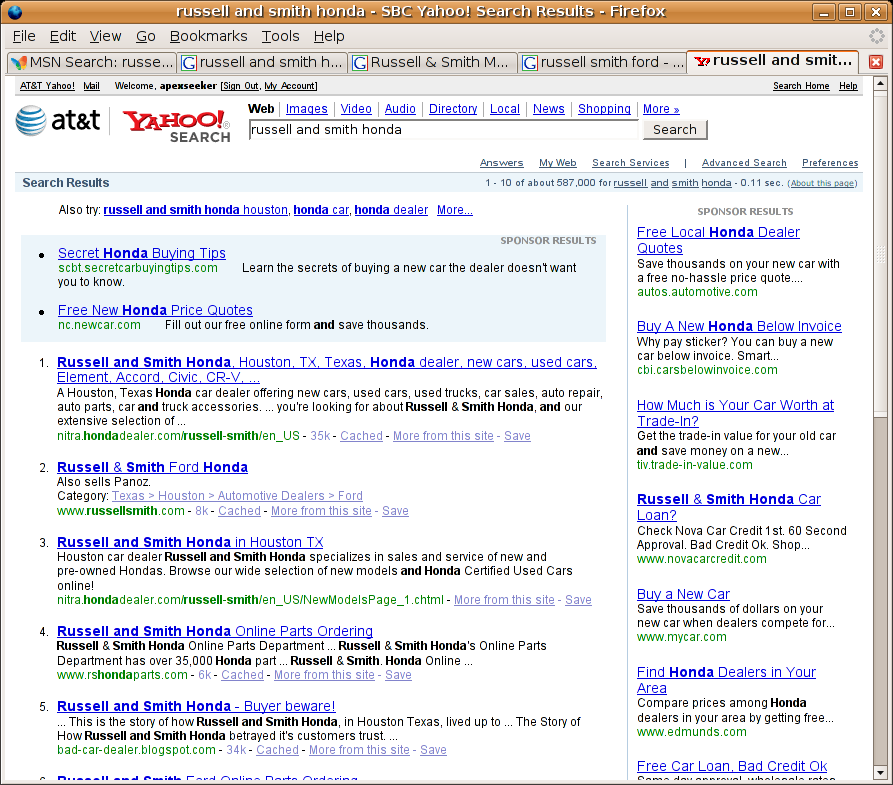893x785 pixels.
Task: Open the Audio search category
Action: click(x=400, y=109)
